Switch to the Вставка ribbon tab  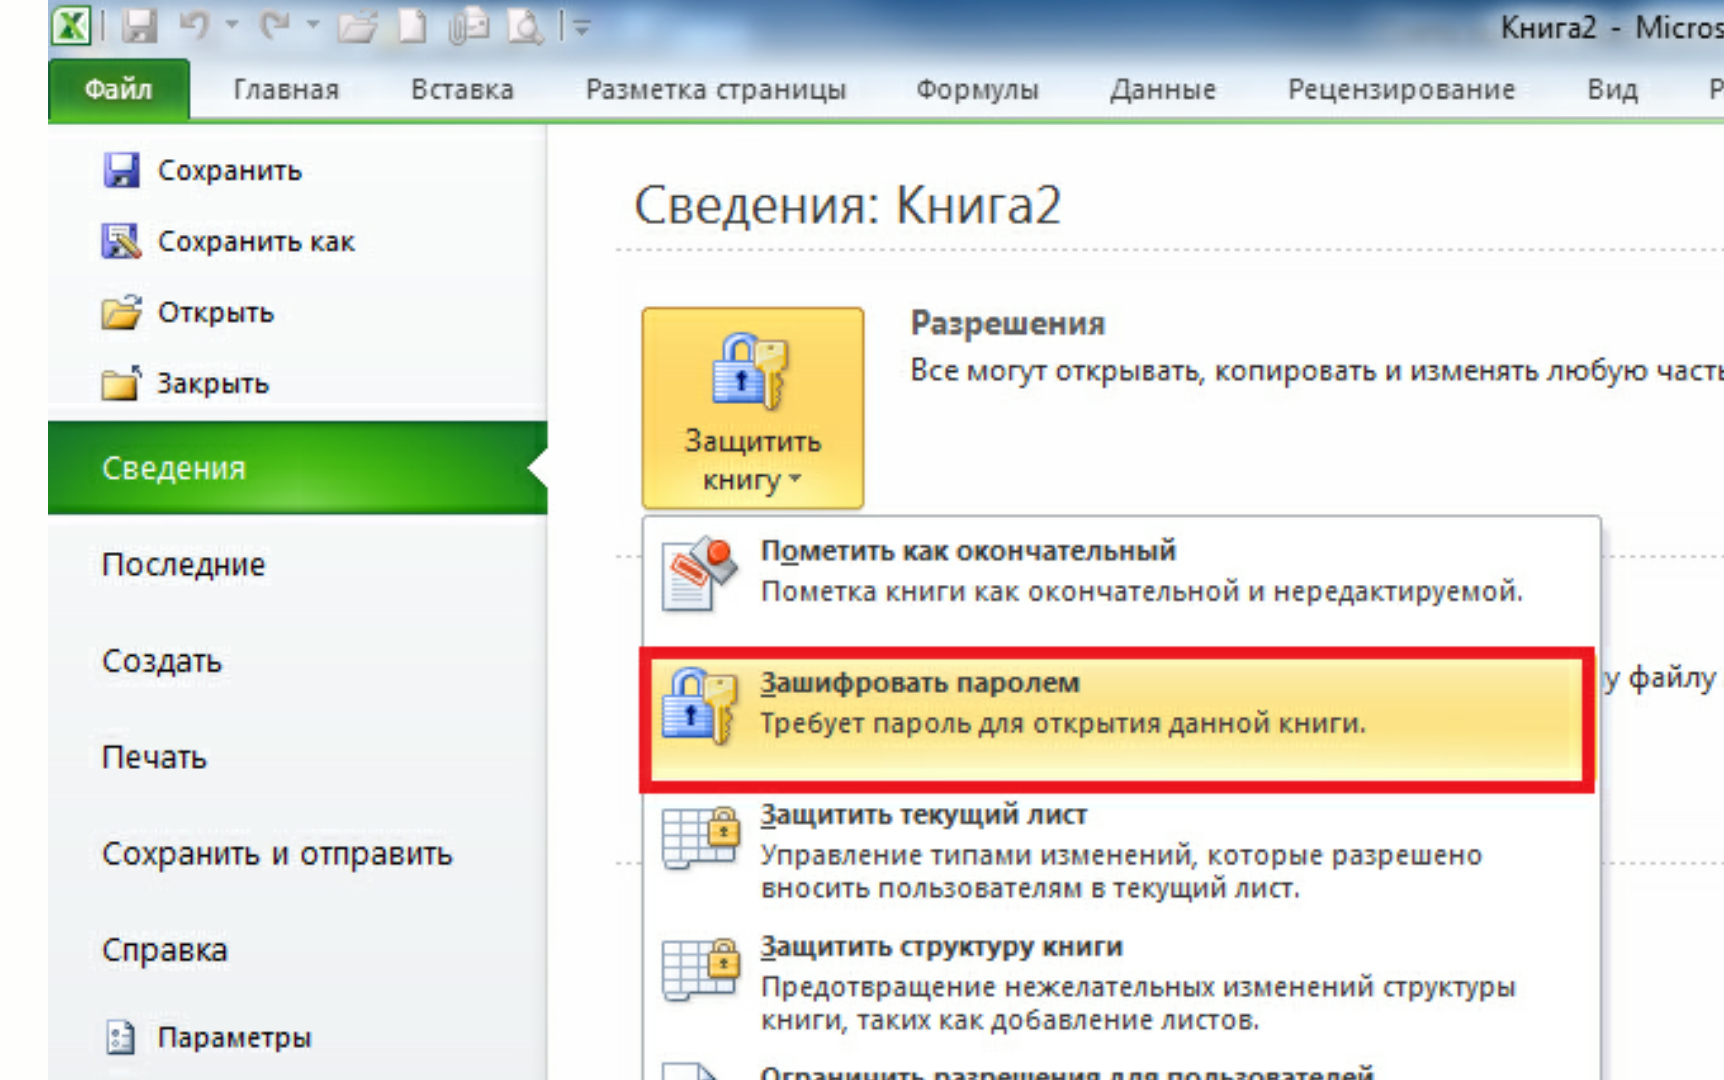coord(462,90)
